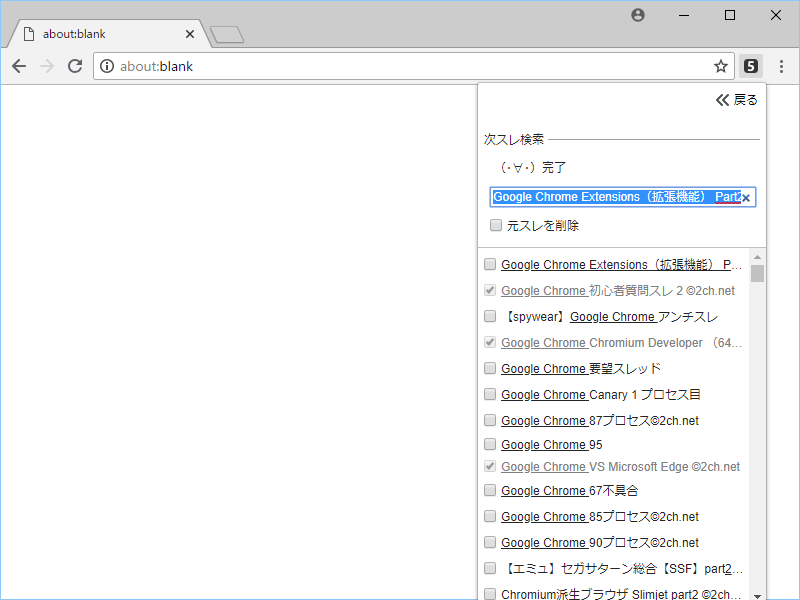Open Google Chrome 95 link
The image size is (800, 600).
[x=552, y=445]
